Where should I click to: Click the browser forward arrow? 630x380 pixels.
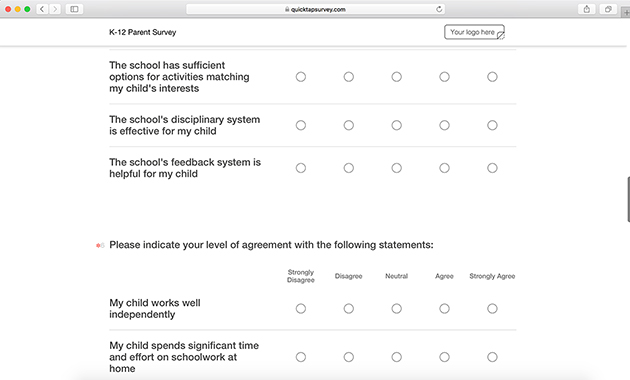coord(55,9)
